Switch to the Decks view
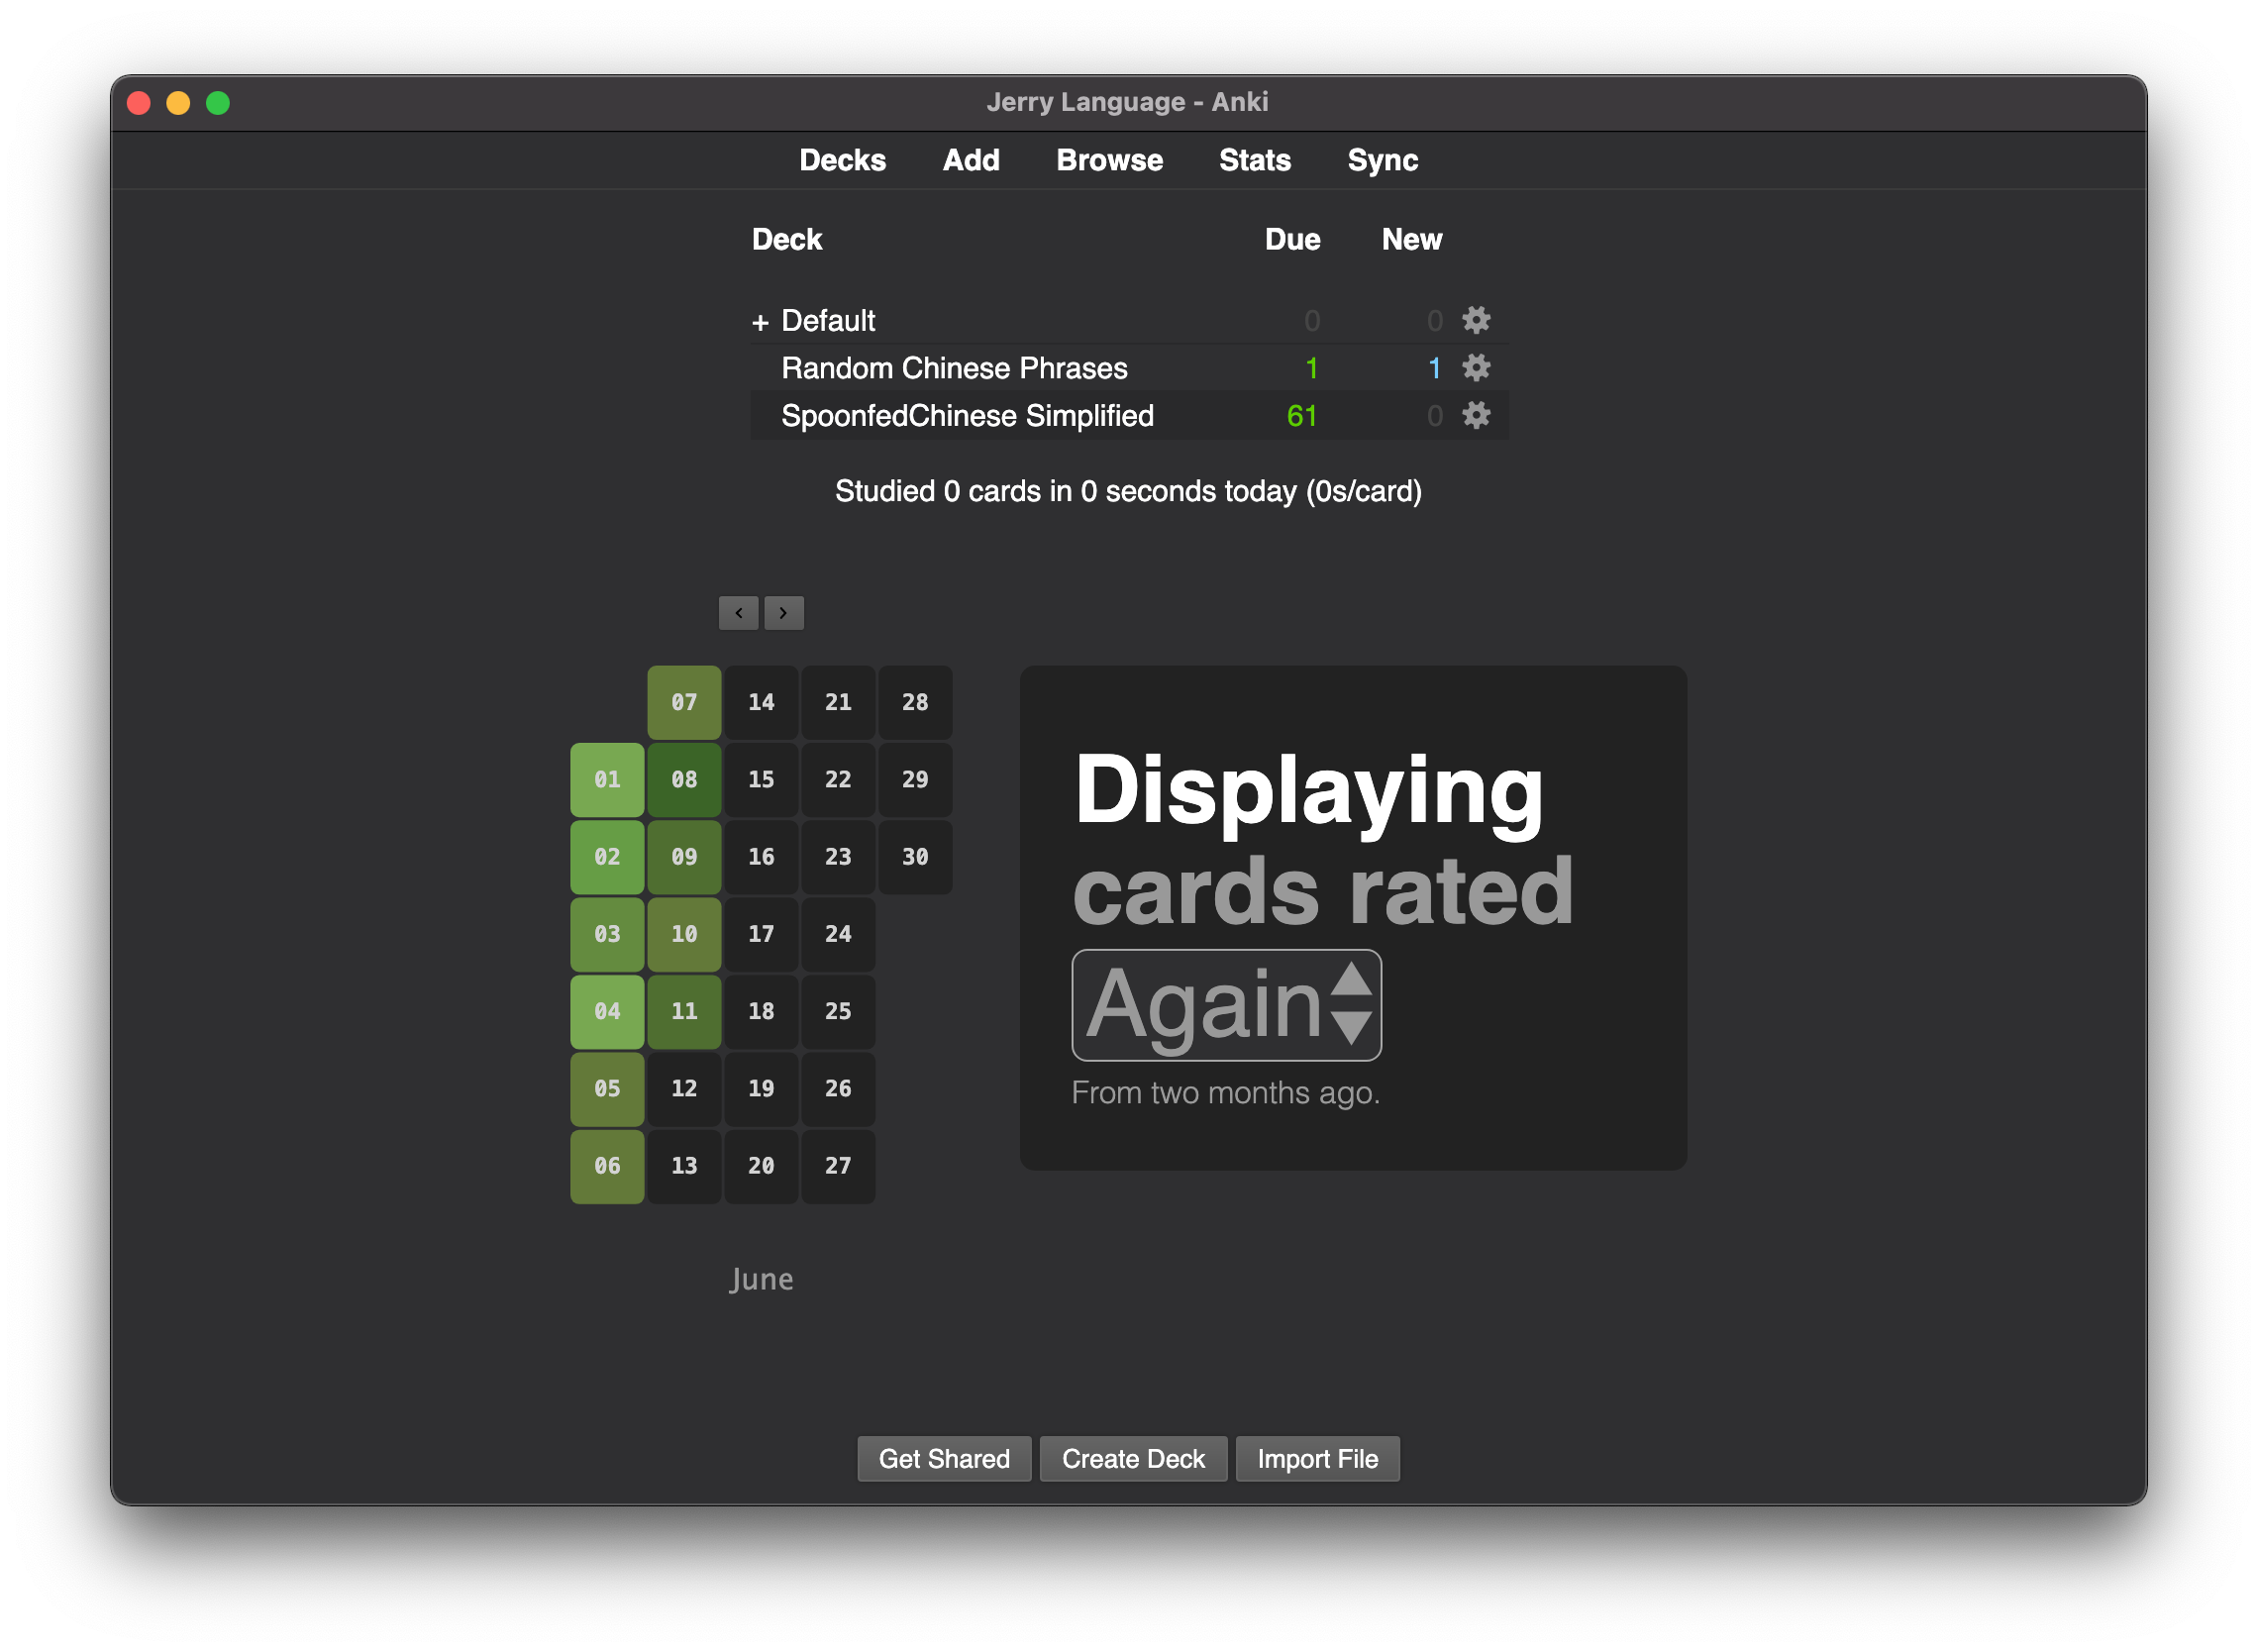This screenshot has height=1652, width=2258. point(842,160)
